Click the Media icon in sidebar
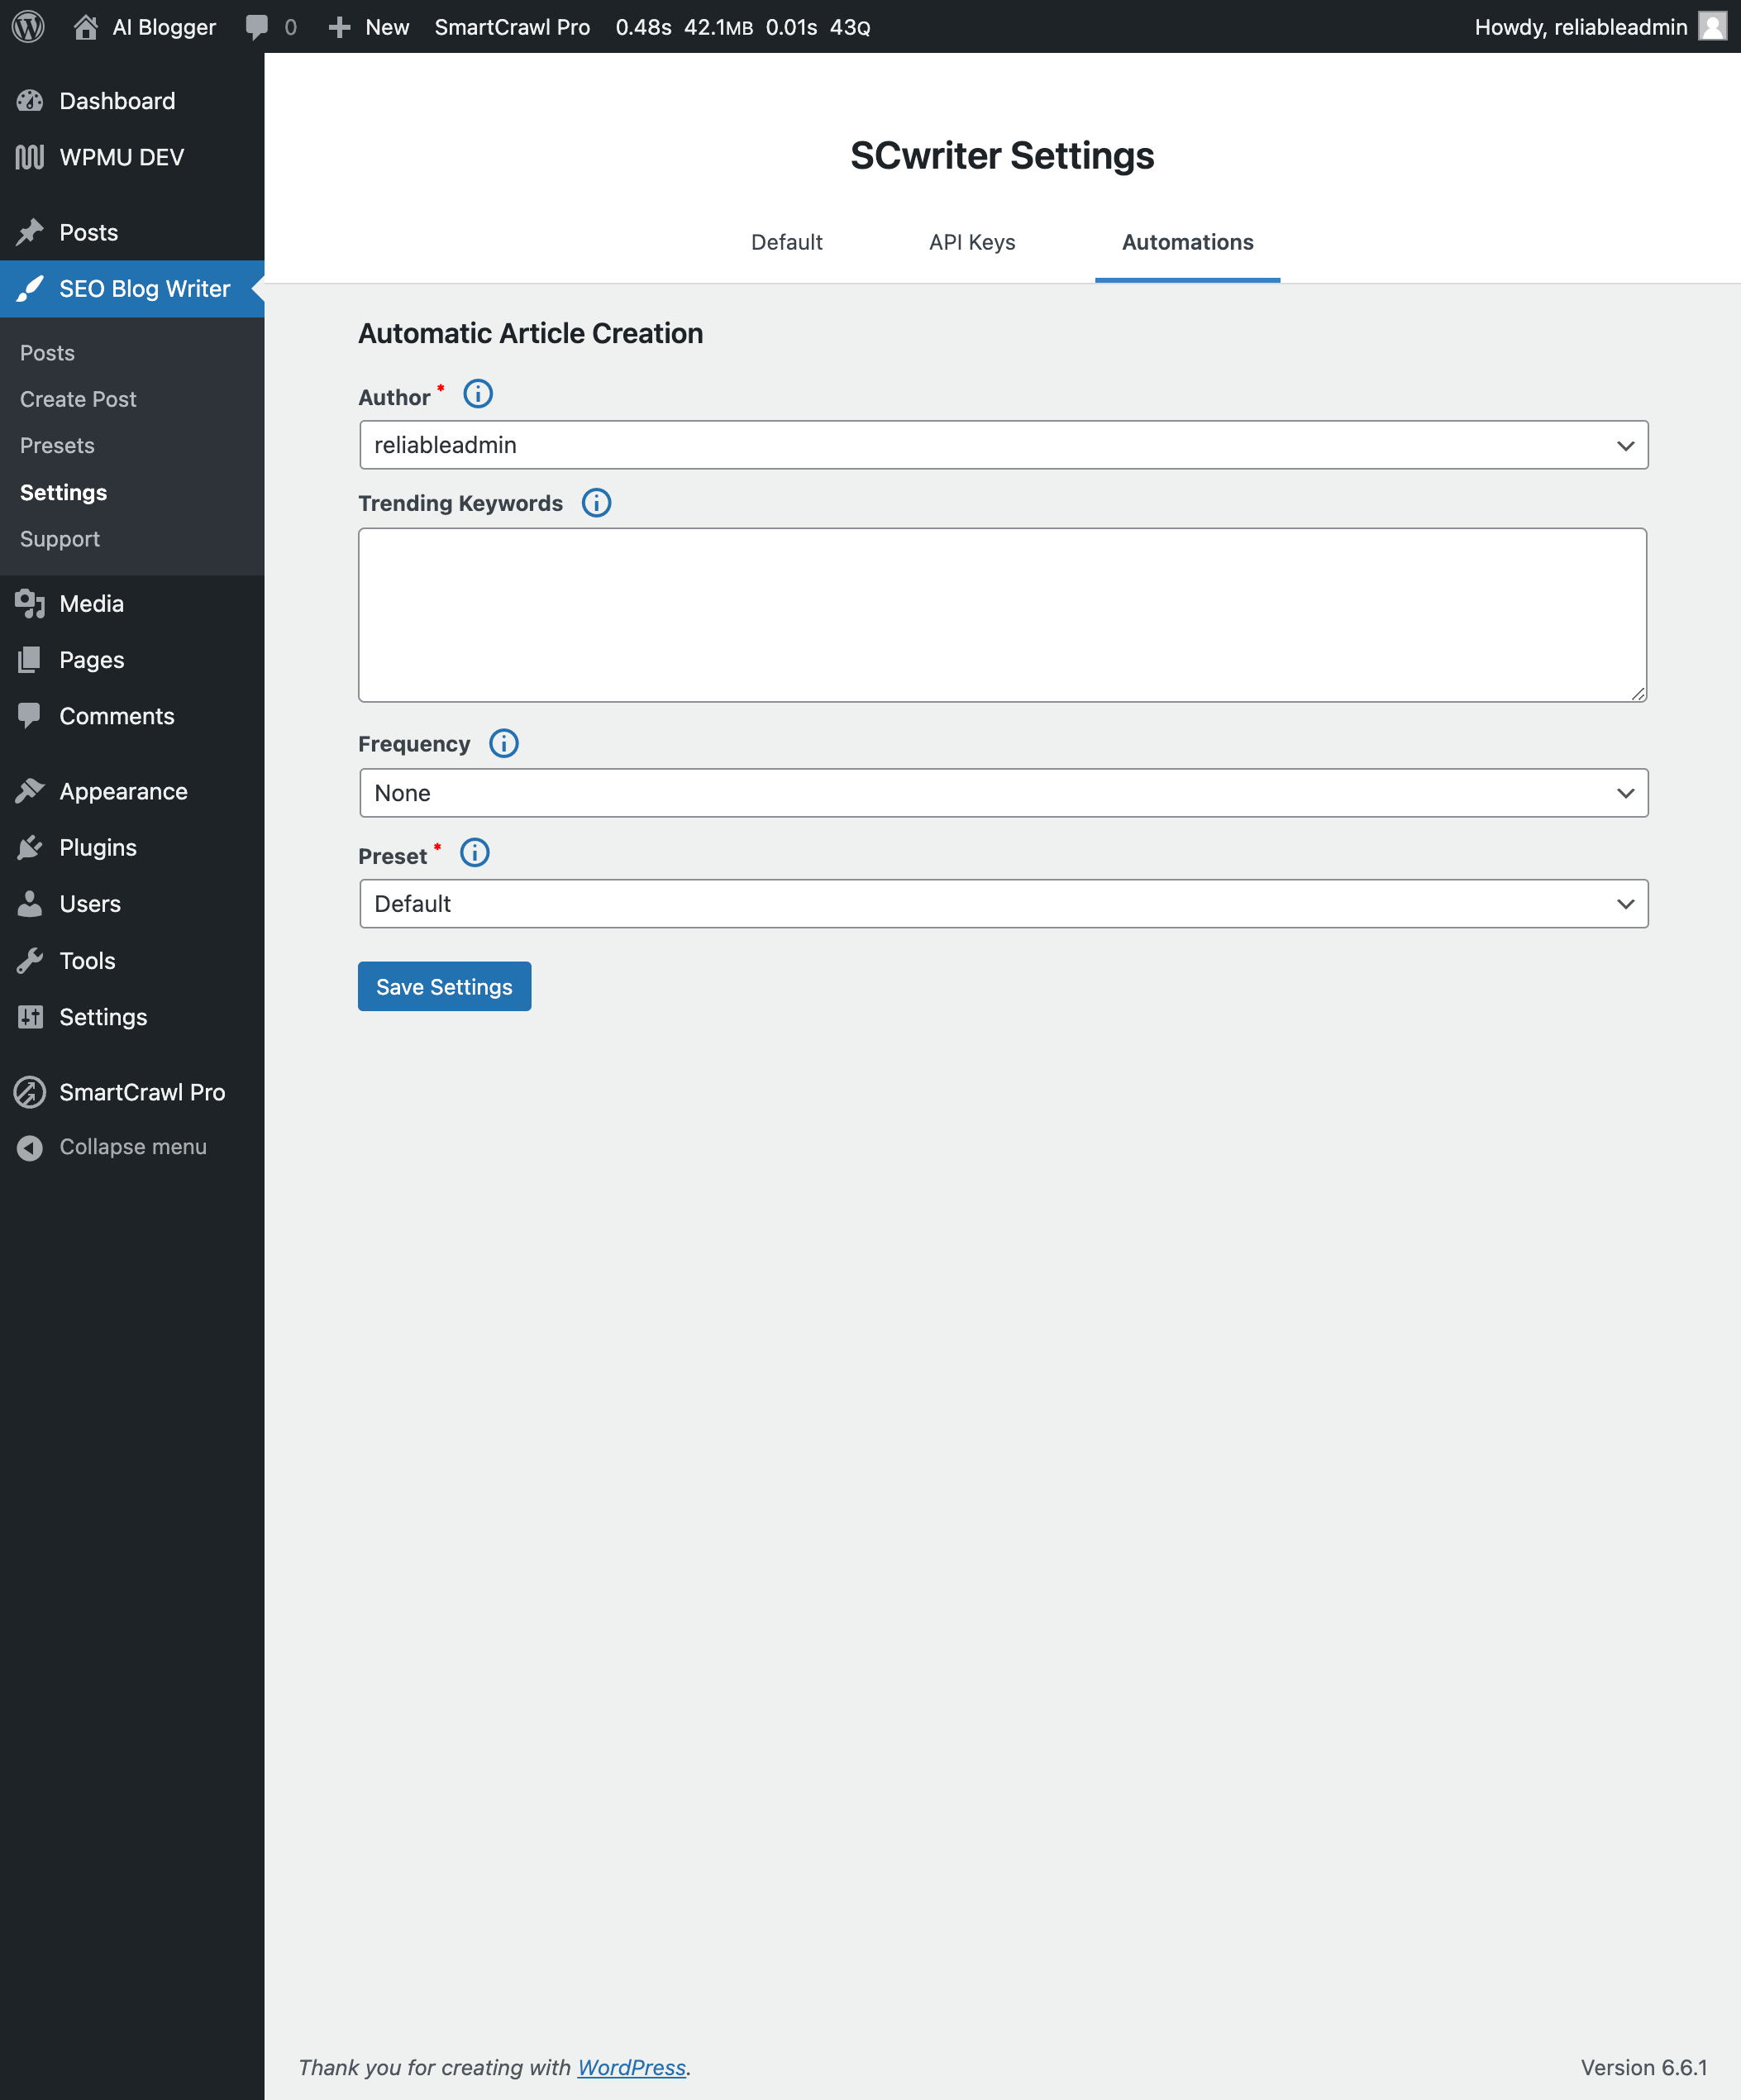This screenshot has width=1741, height=2100. point(30,604)
